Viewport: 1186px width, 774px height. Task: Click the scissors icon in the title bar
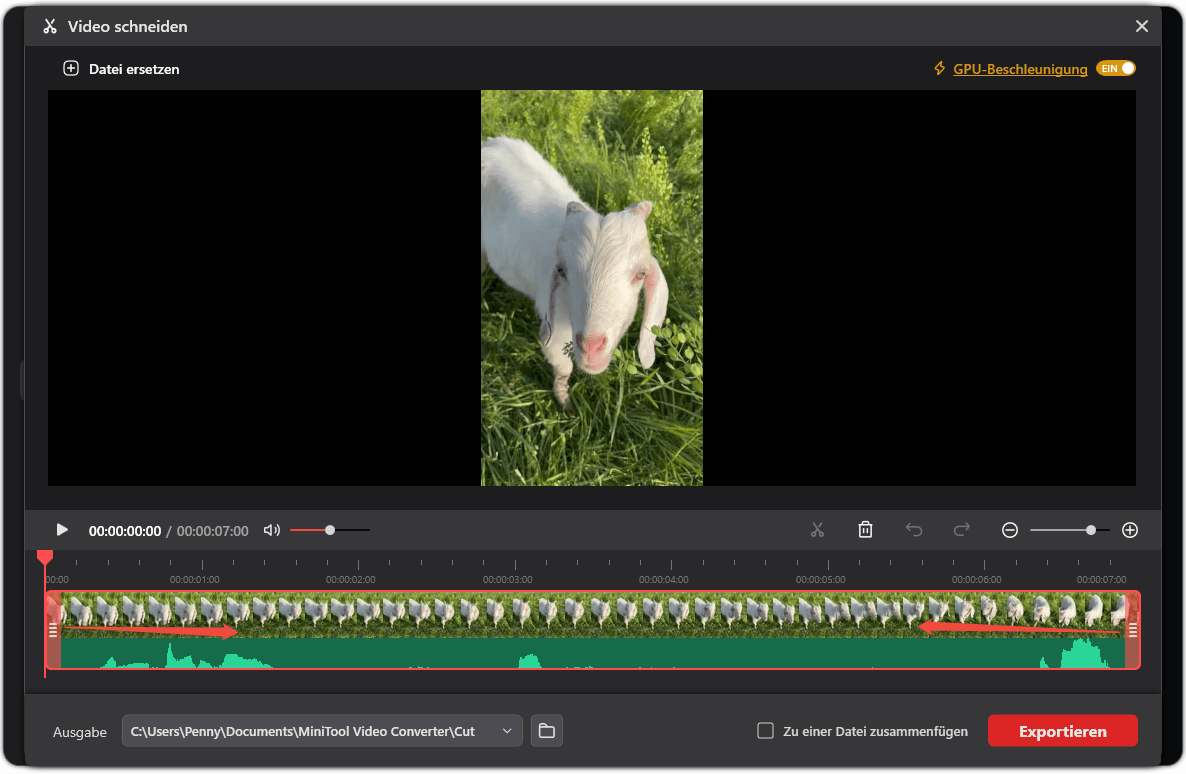(x=50, y=26)
